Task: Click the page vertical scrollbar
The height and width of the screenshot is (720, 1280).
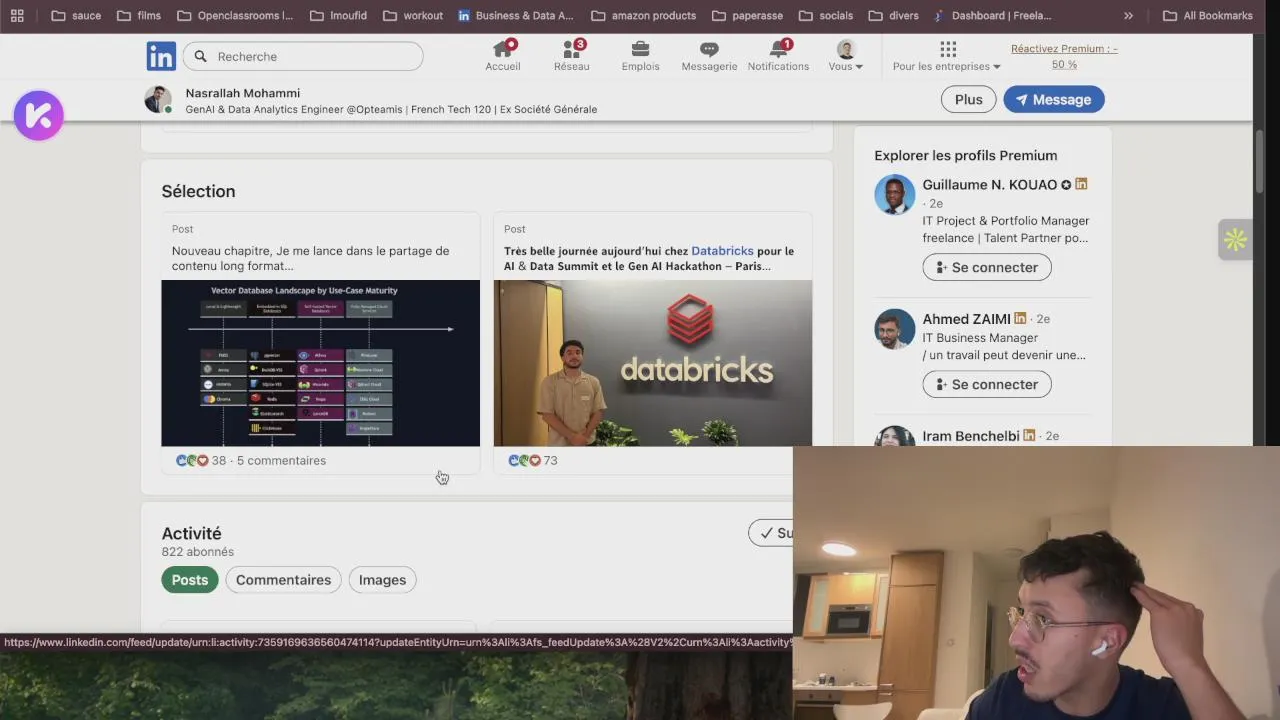Action: click(1259, 160)
